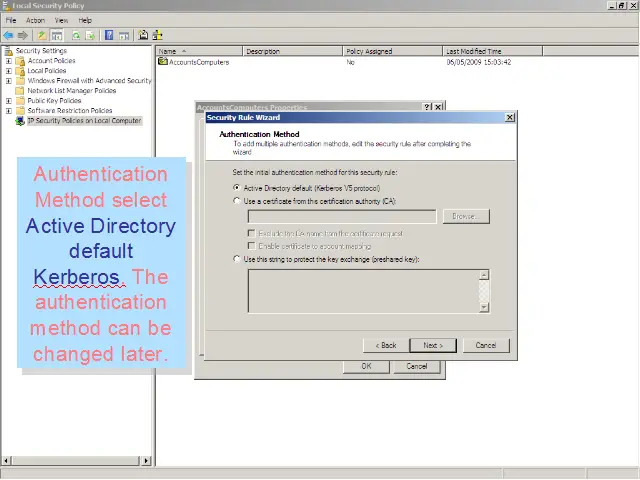
Task: Open the Action menu
Action: point(35,20)
